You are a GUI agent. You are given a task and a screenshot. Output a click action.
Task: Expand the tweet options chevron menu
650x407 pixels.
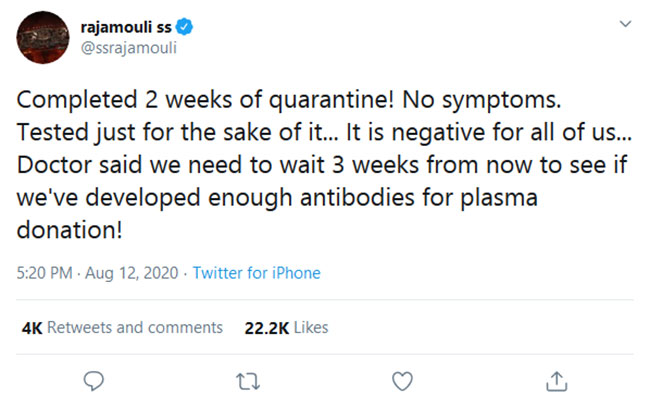625,24
